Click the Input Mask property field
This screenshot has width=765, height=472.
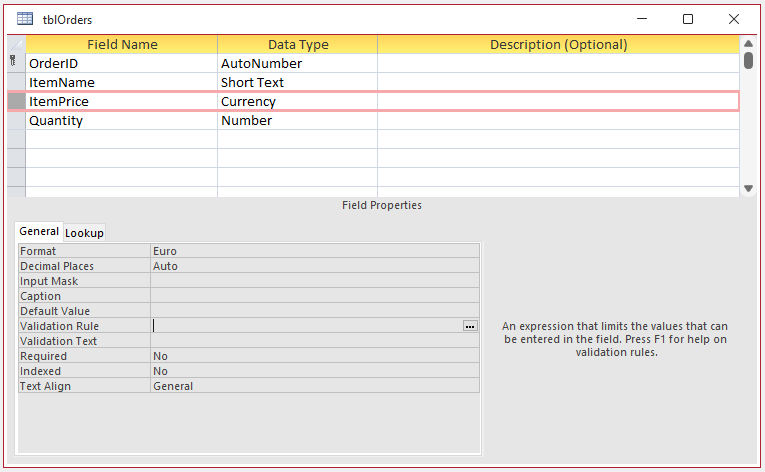[315, 281]
